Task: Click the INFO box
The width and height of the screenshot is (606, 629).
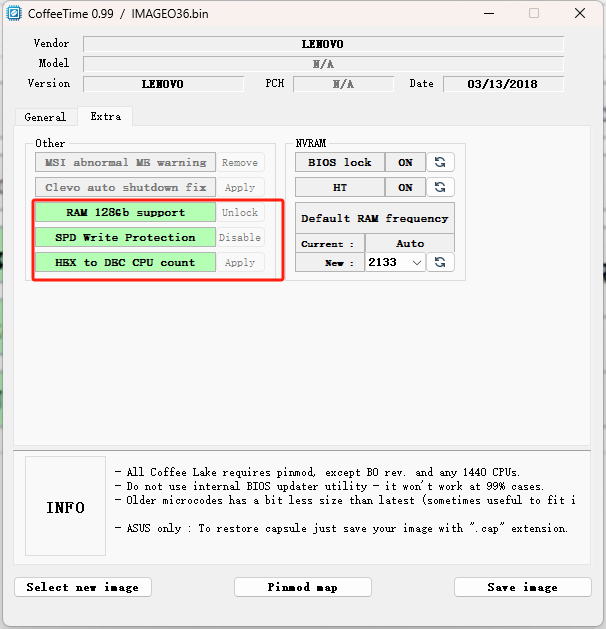Action: 65,507
